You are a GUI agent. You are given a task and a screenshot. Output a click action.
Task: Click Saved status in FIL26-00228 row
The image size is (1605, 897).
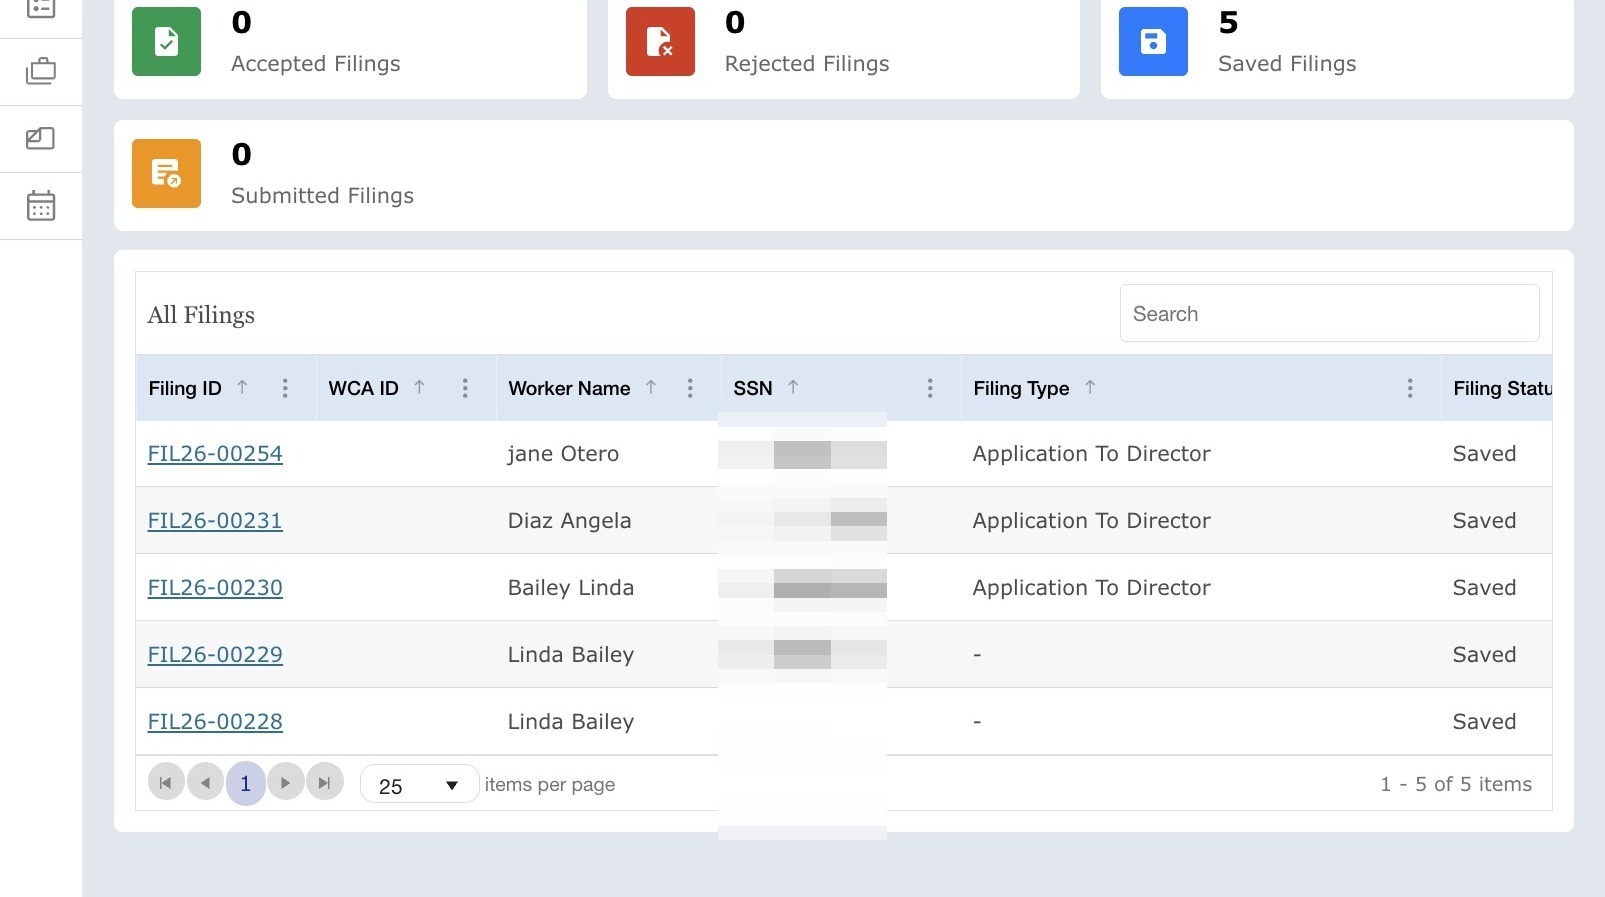pos(1484,722)
